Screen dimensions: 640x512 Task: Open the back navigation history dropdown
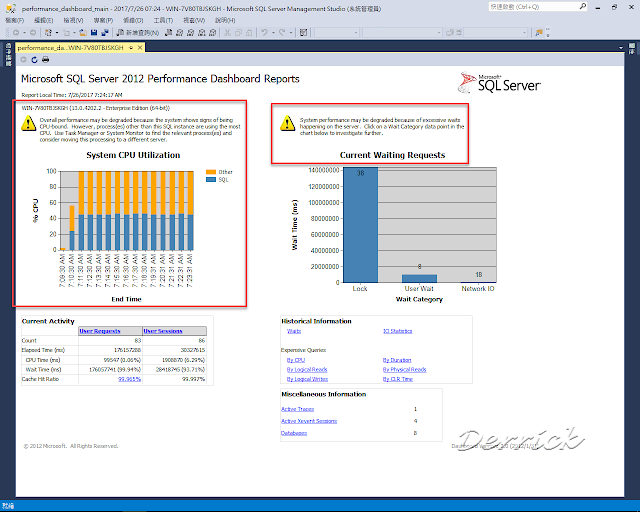(25, 33)
